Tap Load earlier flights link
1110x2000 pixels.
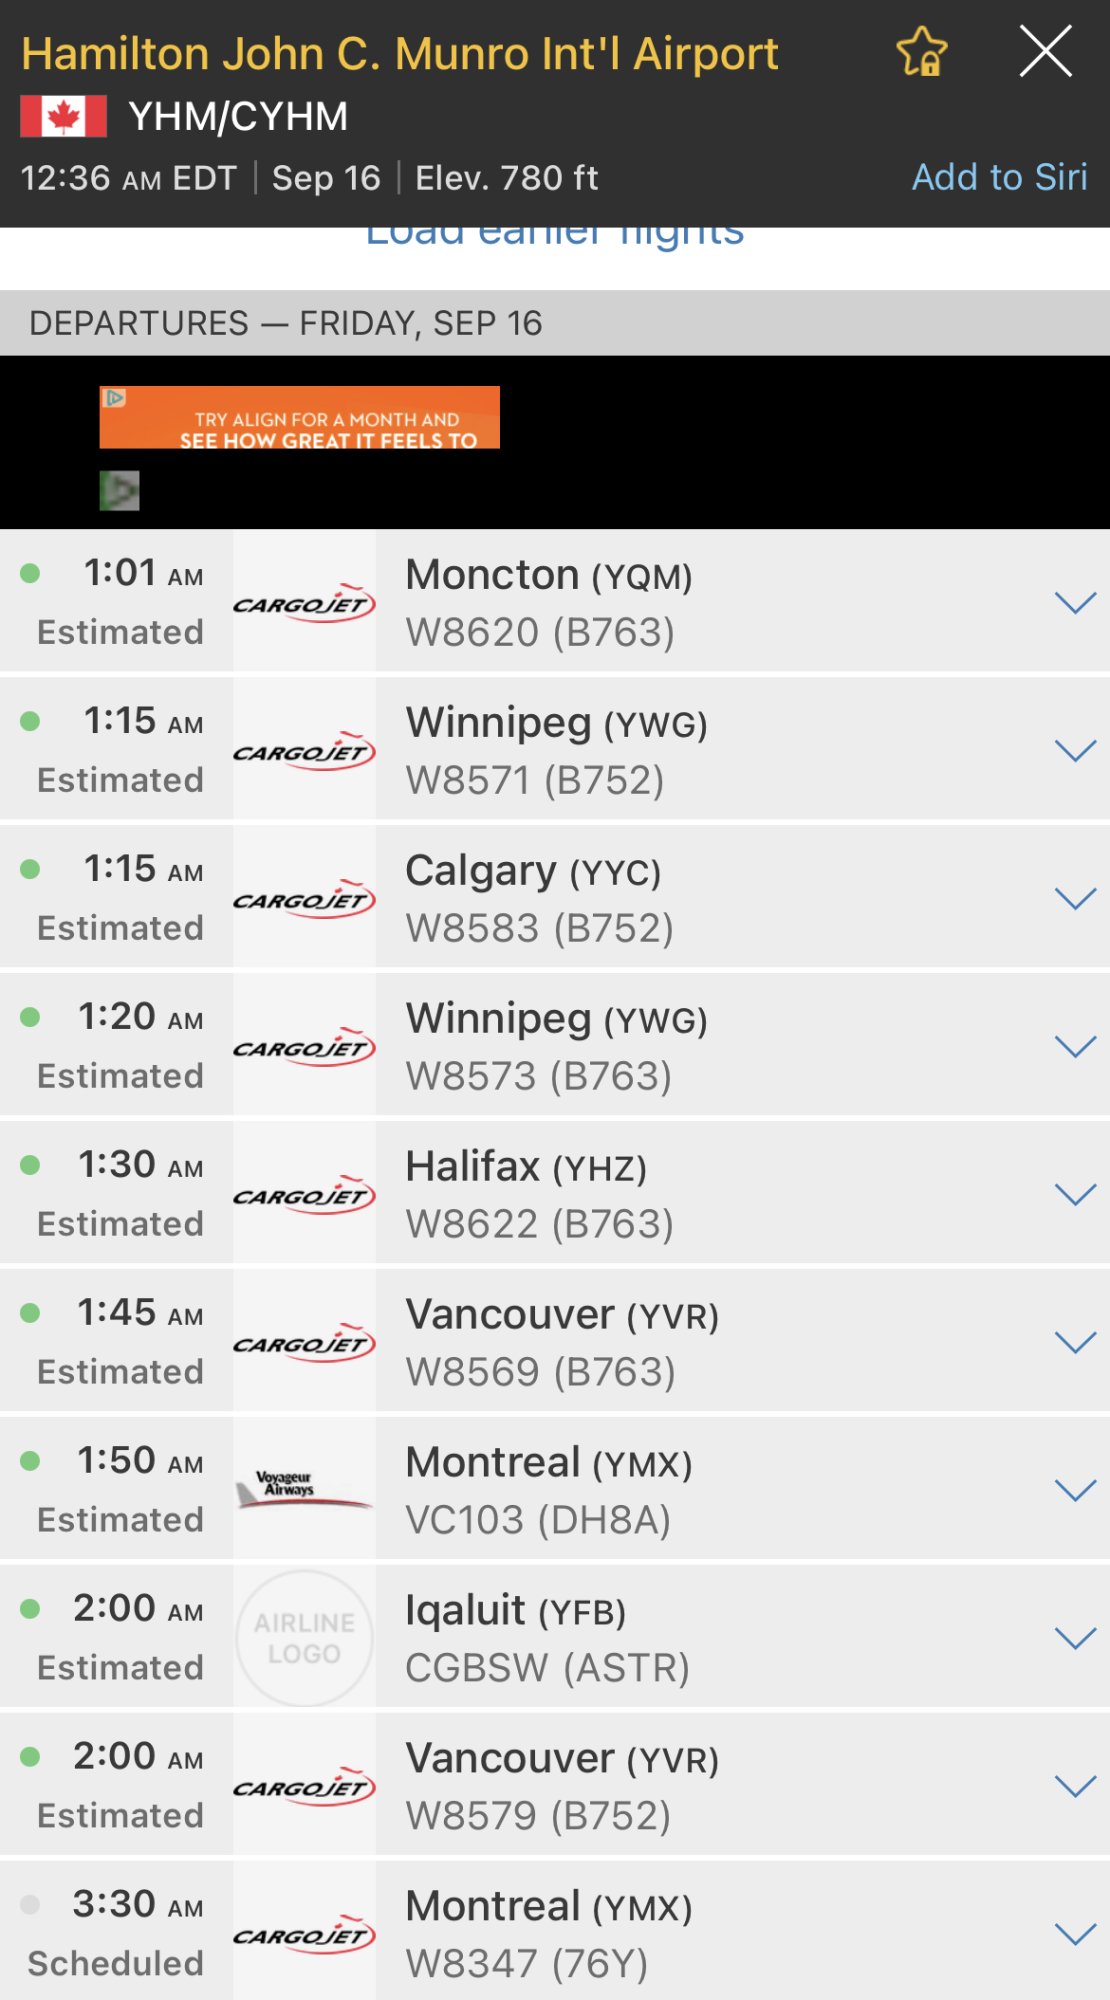(x=555, y=236)
